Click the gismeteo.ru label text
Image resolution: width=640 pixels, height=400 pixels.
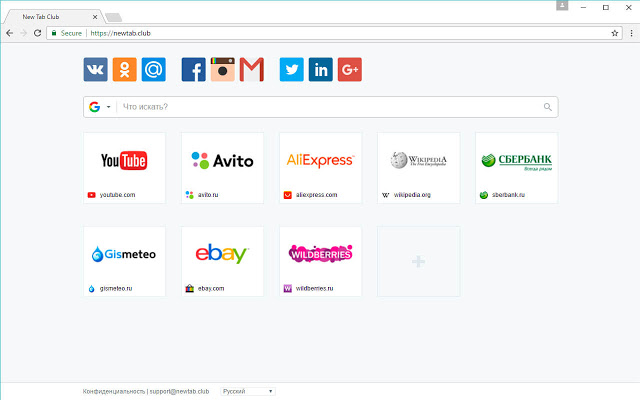[x=116, y=289]
